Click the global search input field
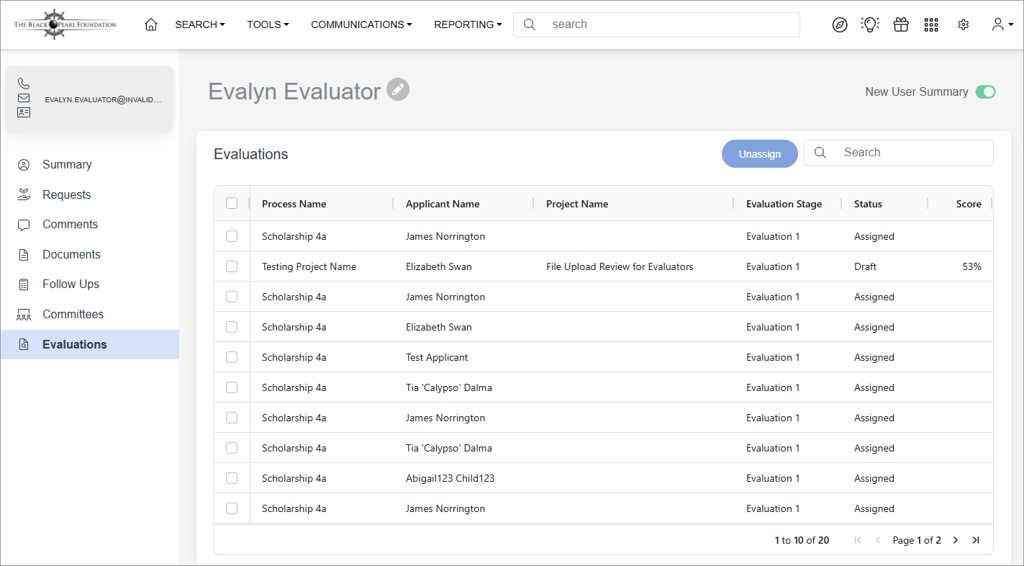This screenshot has width=1024, height=566. [x=656, y=25]
